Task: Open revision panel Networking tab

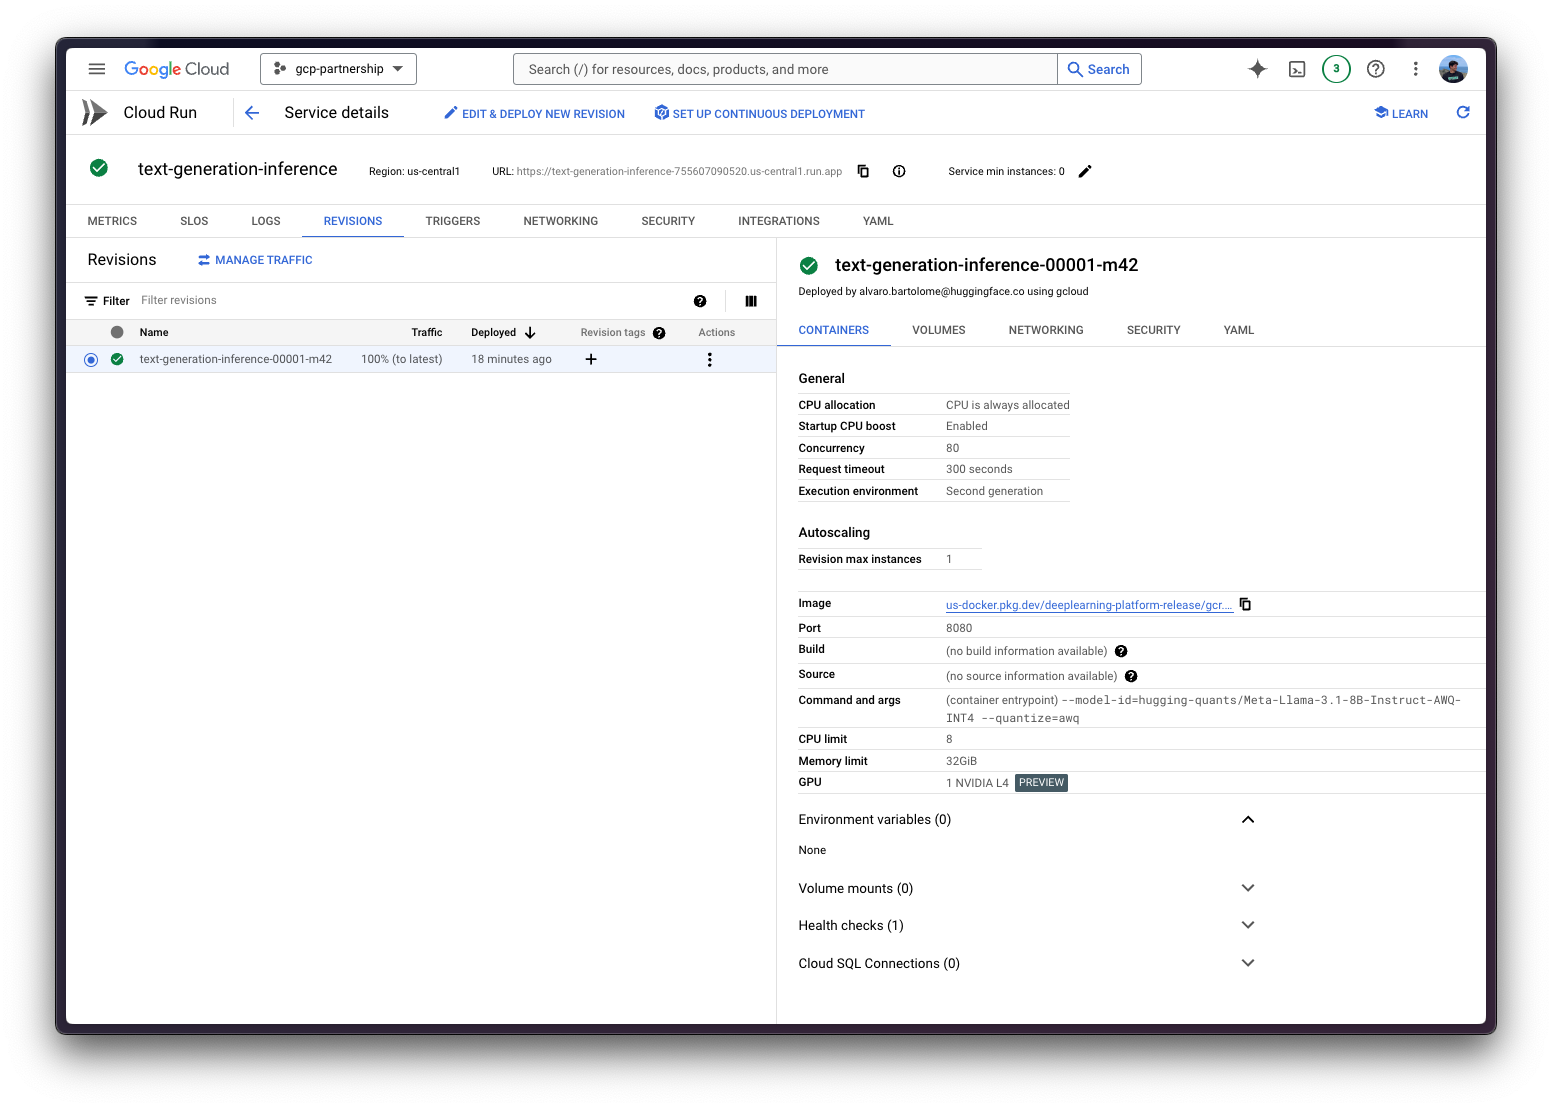Action: pos(1046,330)
